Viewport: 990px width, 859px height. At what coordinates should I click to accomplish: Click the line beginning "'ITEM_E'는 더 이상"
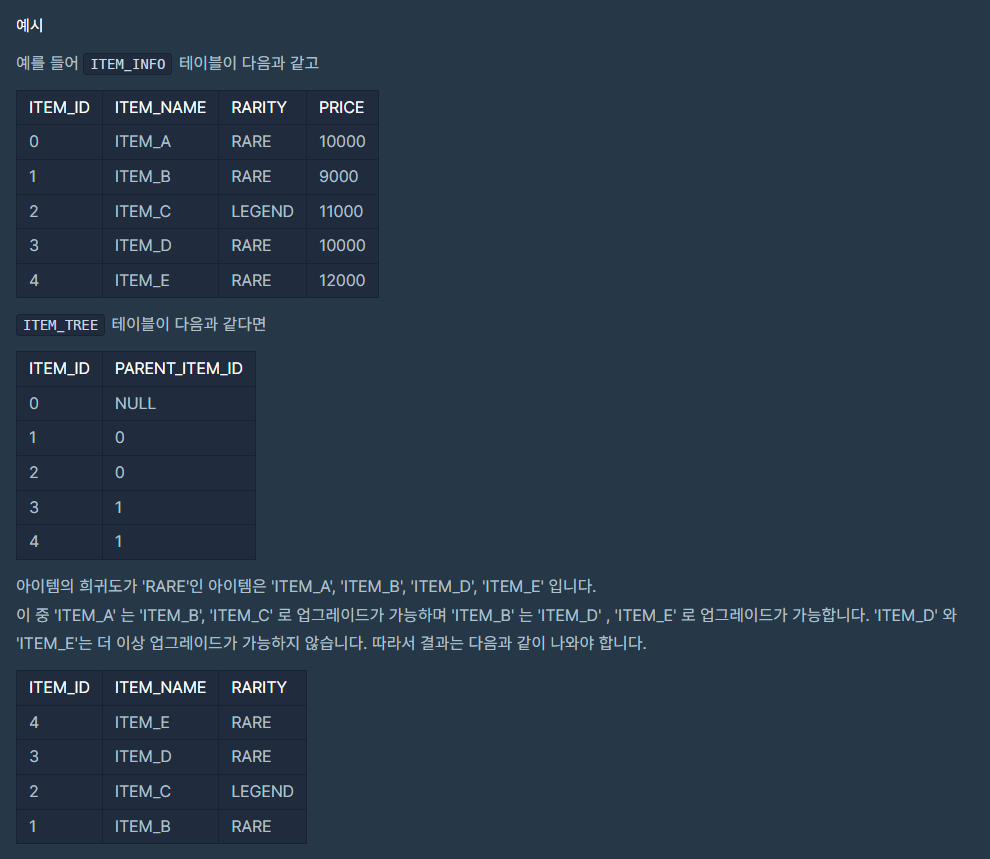point(331,643)
